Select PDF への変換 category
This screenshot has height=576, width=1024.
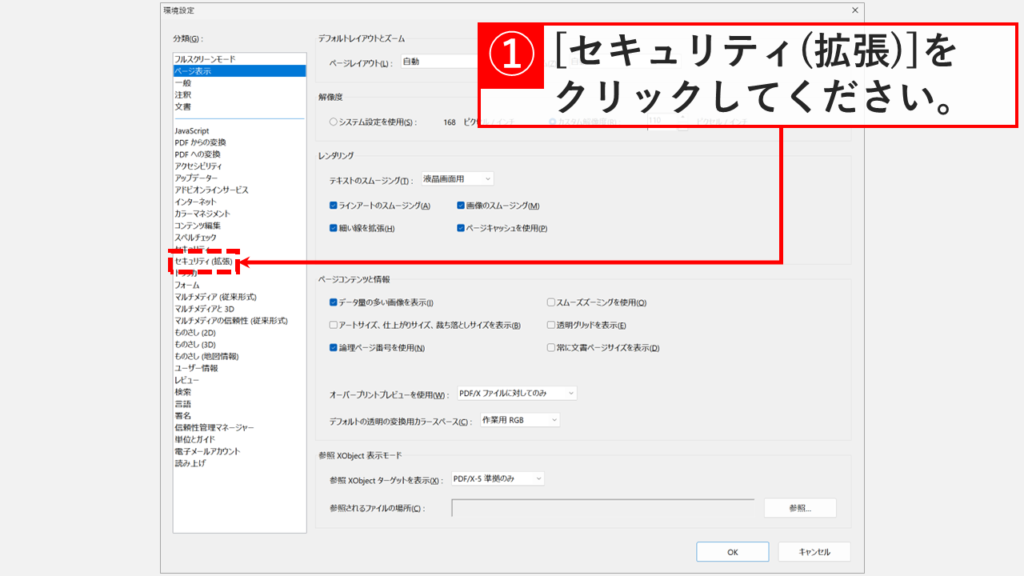tap(197, 154)
